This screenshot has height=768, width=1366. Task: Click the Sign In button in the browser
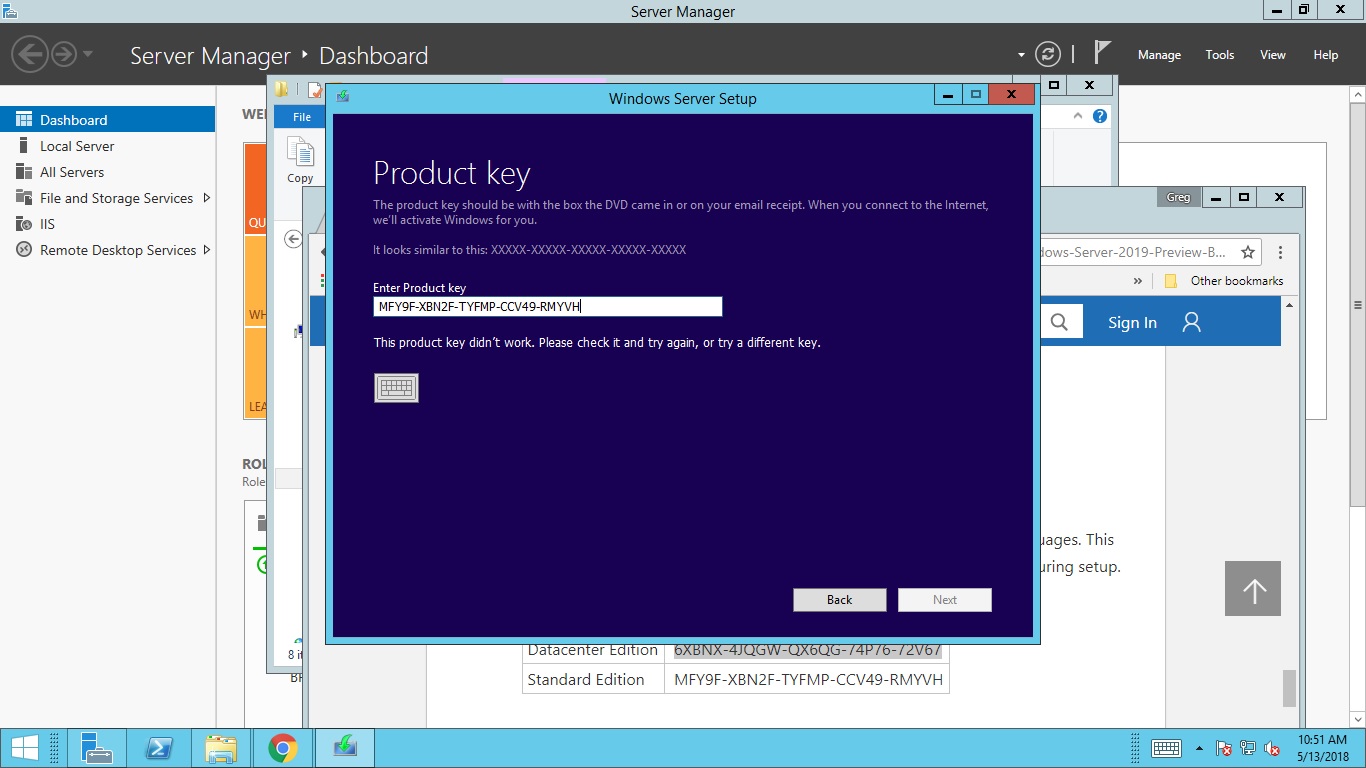point(1132,321)
